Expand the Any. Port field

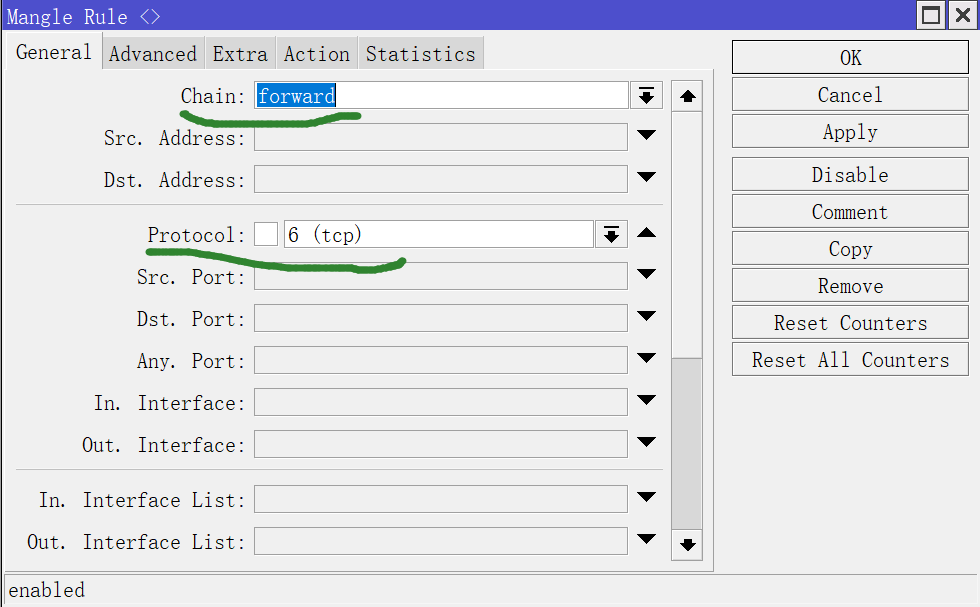(646, 360)
